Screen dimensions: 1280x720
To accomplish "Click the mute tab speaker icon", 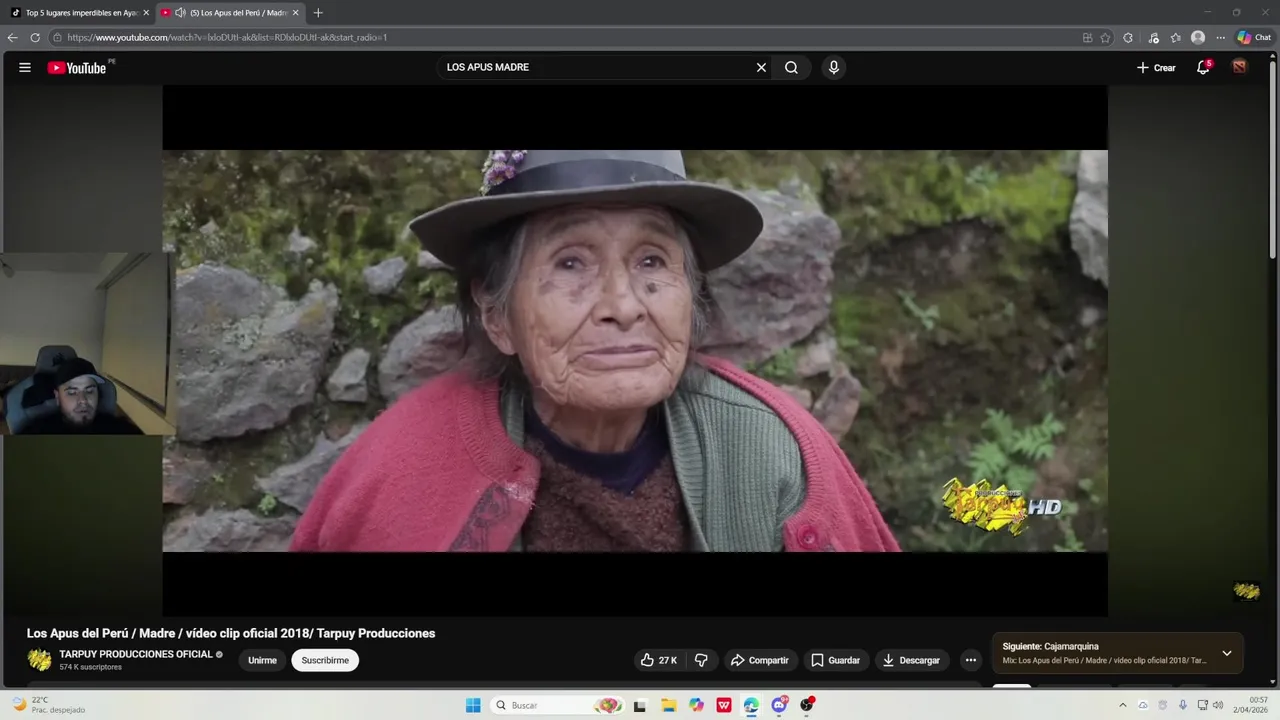I will pyautogui.click(x=180, y=13).
